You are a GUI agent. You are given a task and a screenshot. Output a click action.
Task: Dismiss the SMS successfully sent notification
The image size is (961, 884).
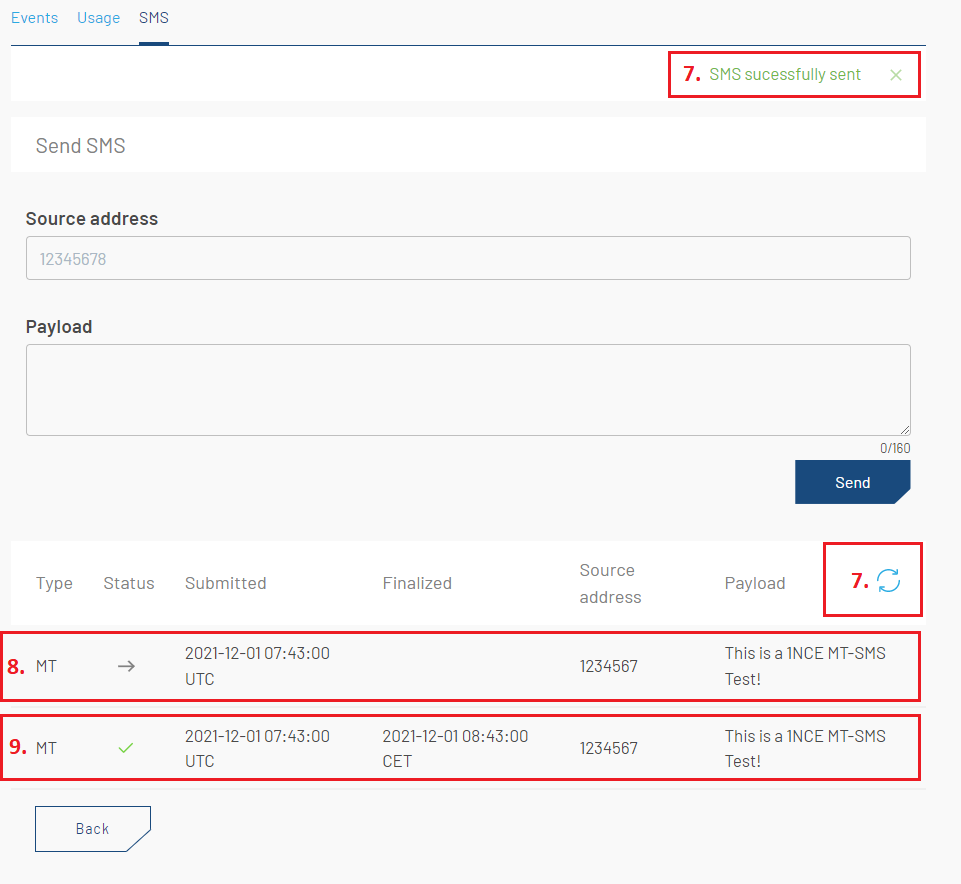tap(895, 75)
